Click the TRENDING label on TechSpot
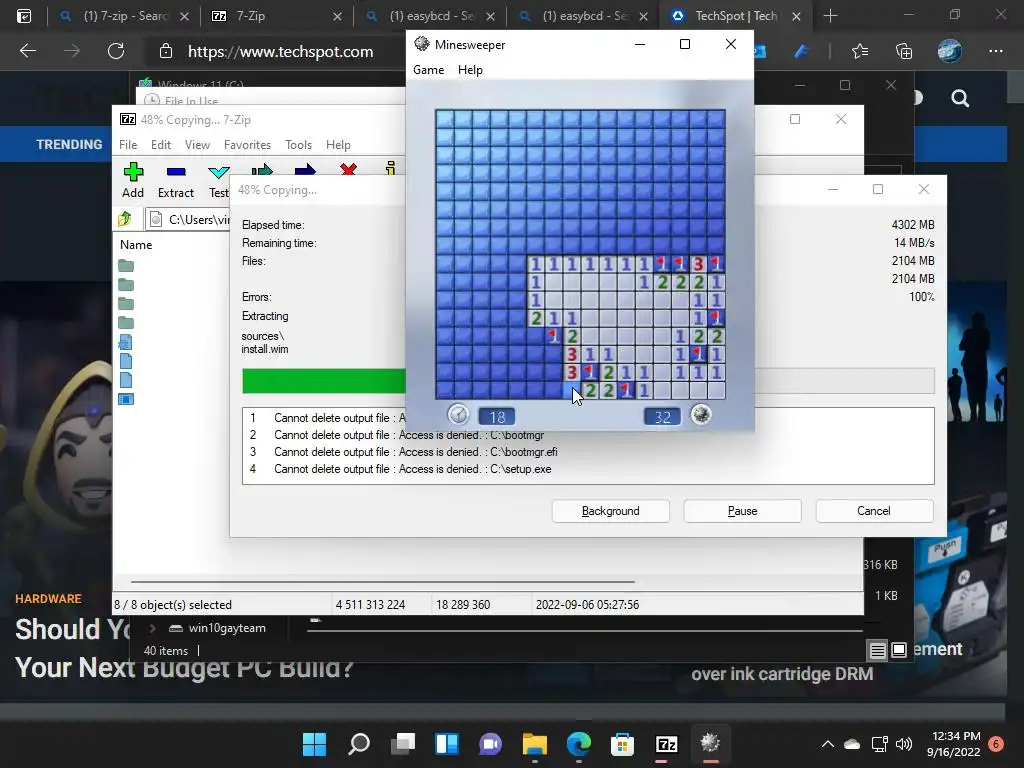Viewport: 1024px width, 768px height. (69, 144)
